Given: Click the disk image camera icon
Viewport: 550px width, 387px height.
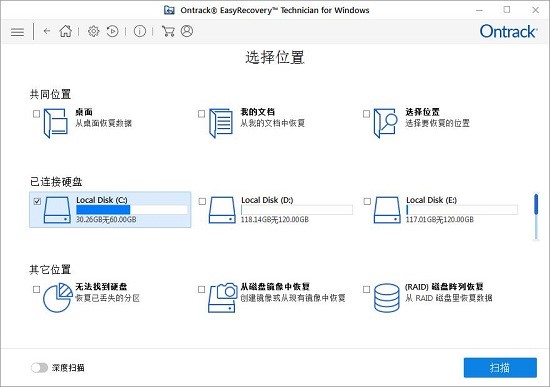Looking at the screenshot, I should 222,298.
